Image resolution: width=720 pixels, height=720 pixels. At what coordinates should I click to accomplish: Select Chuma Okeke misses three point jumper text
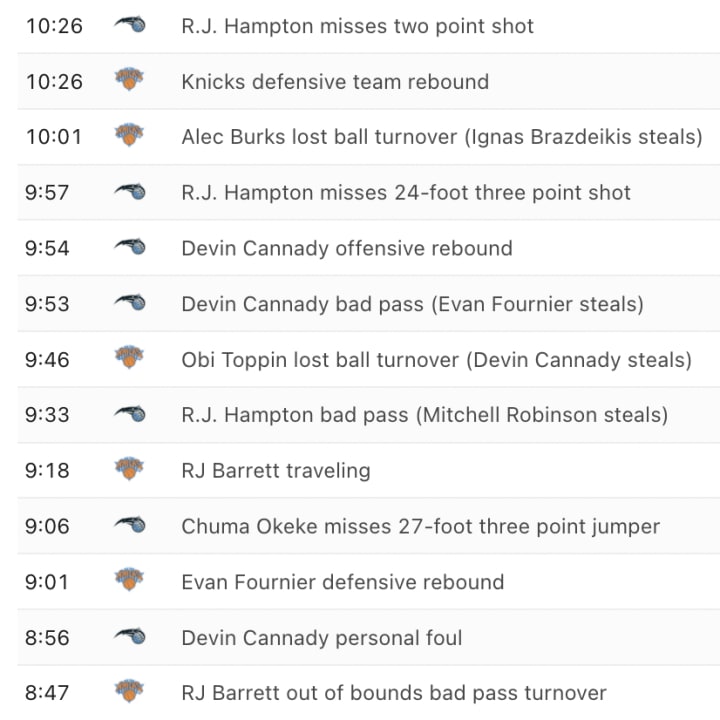[x=421, y=527]
